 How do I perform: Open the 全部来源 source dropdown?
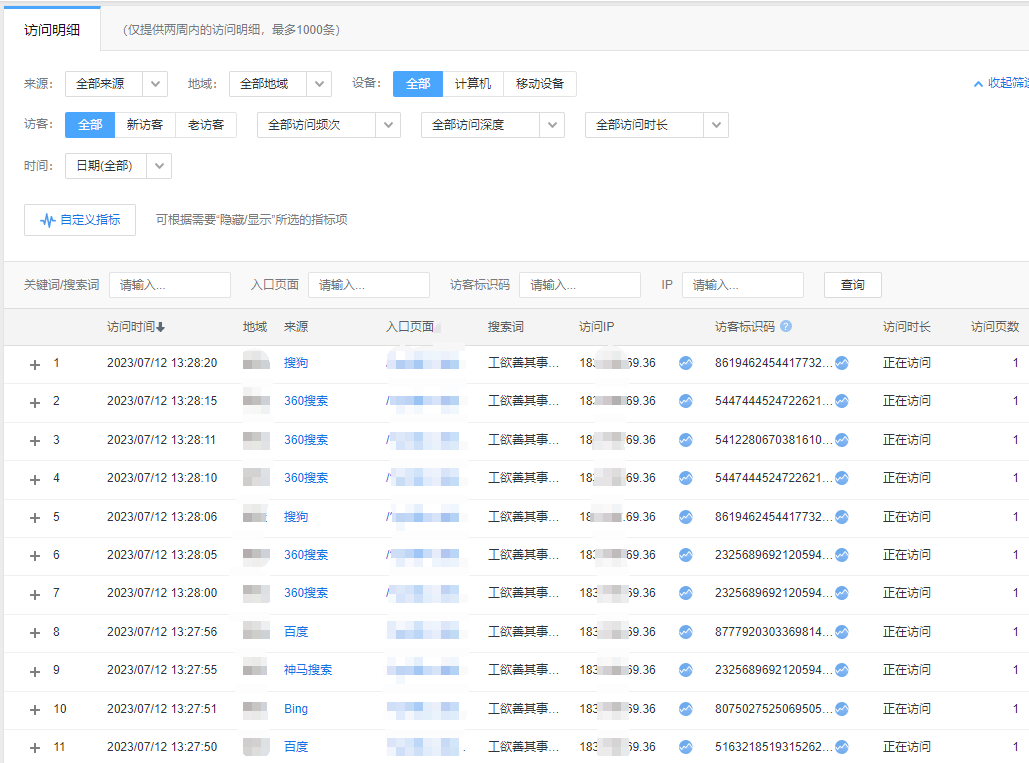point(116,84)
